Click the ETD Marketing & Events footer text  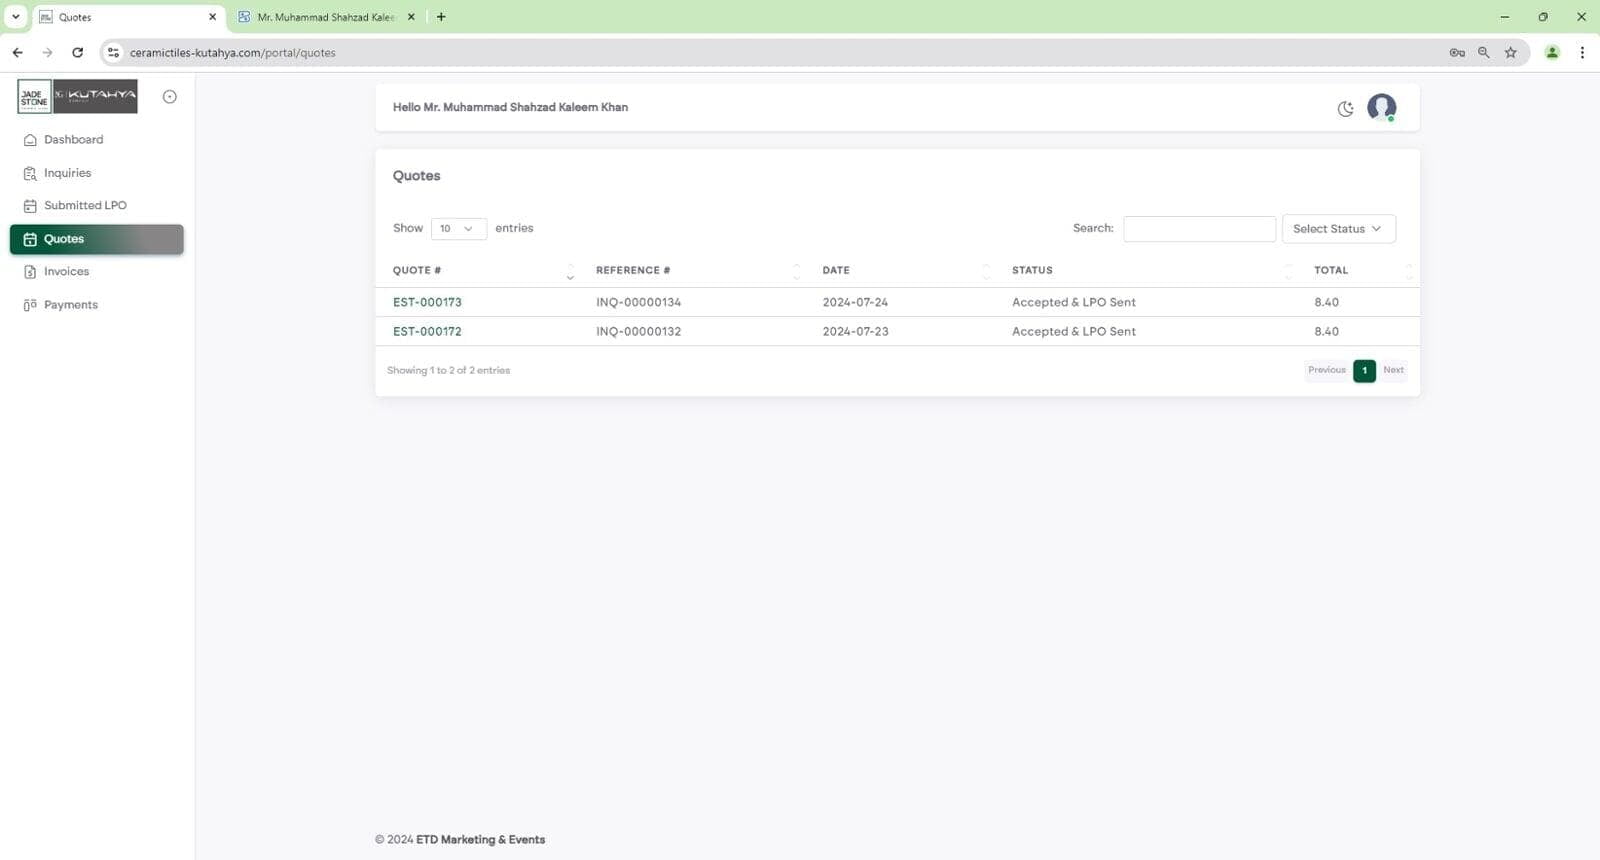click(x=480, y=840)
